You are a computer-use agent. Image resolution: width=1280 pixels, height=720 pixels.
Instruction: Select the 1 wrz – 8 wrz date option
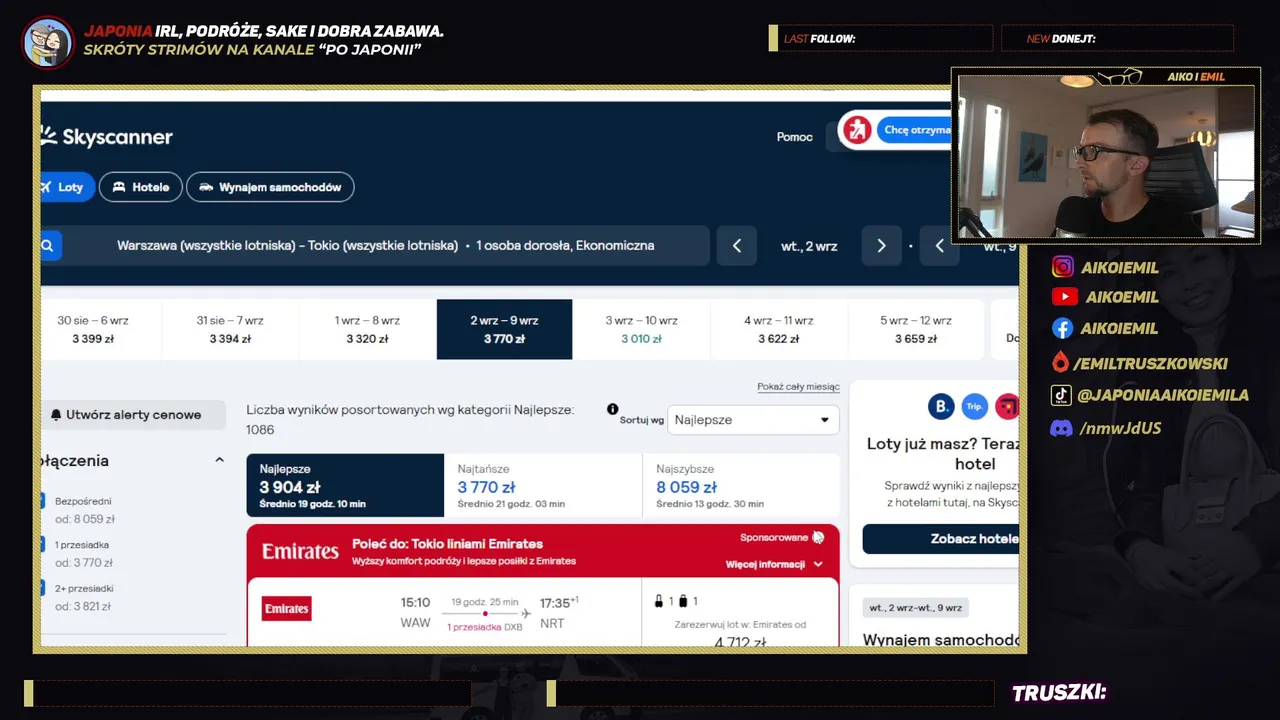click(367, 329)
